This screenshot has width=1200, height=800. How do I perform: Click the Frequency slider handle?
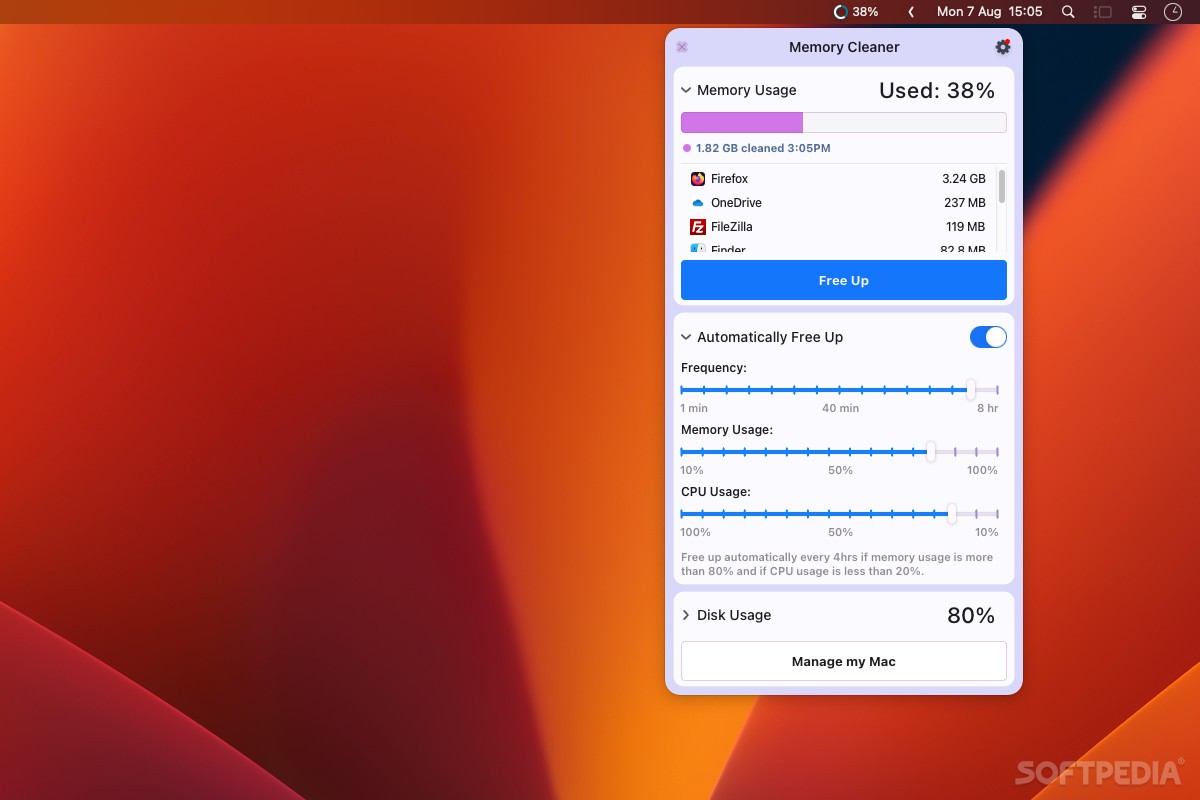click(x=970, y=390)
